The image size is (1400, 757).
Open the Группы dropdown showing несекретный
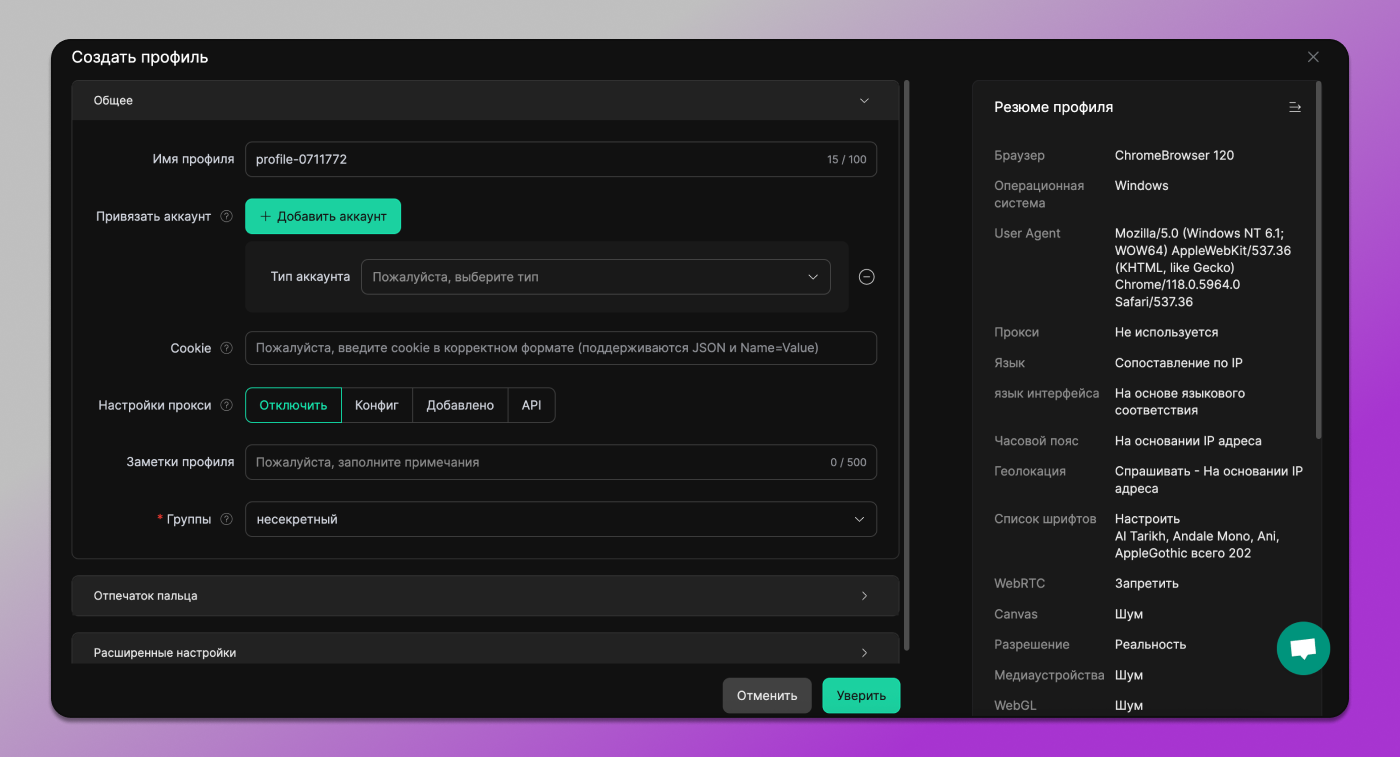[x=560, y=519]
